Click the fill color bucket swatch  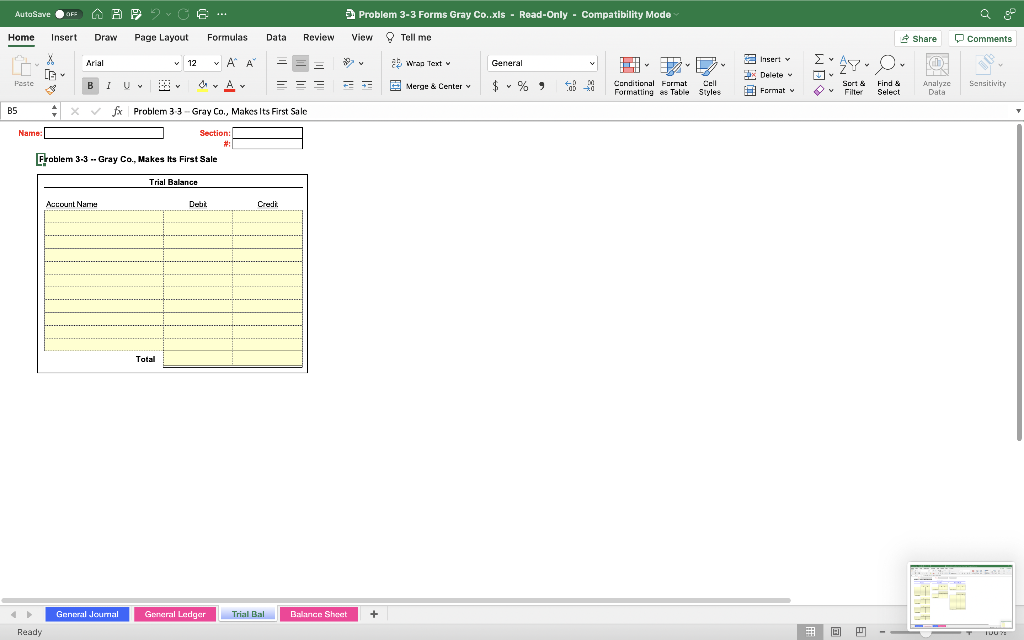202,86
